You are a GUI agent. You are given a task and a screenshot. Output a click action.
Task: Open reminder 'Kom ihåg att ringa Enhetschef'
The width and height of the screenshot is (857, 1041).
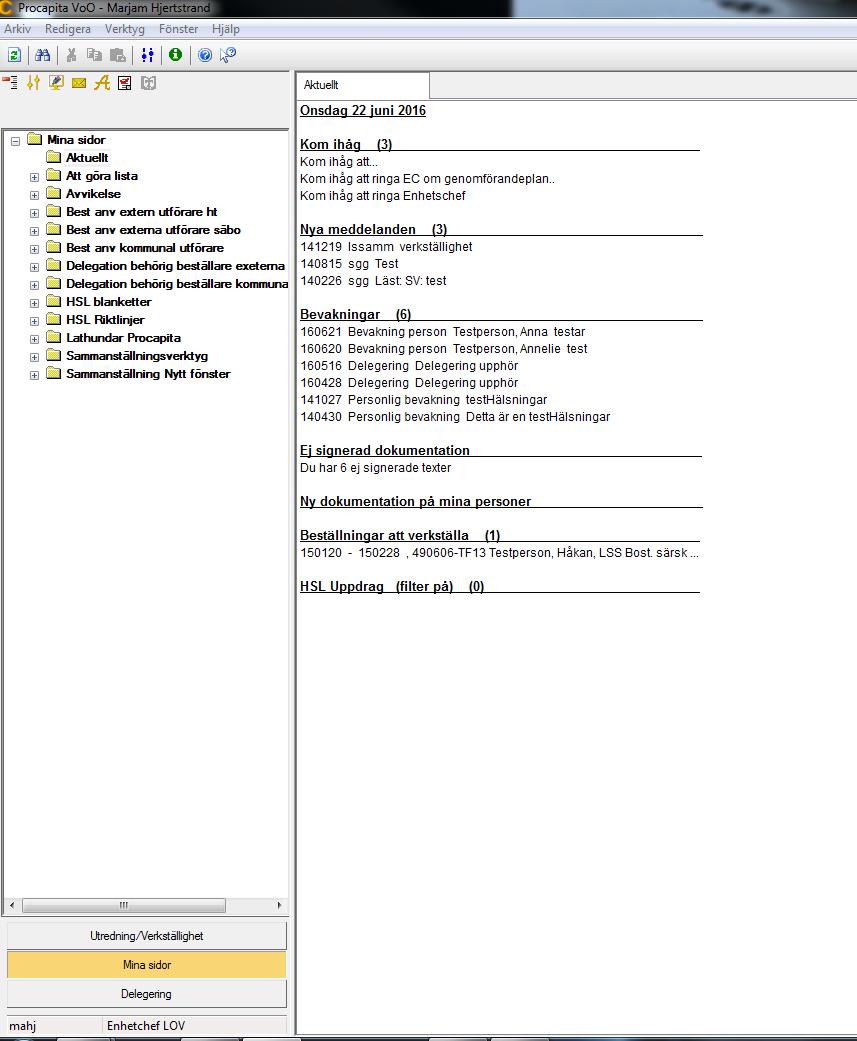(x=382, y=196)
